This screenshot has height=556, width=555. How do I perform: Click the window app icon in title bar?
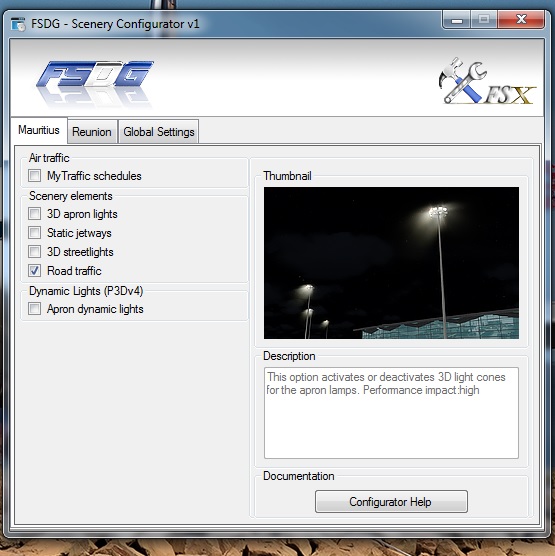18,24
